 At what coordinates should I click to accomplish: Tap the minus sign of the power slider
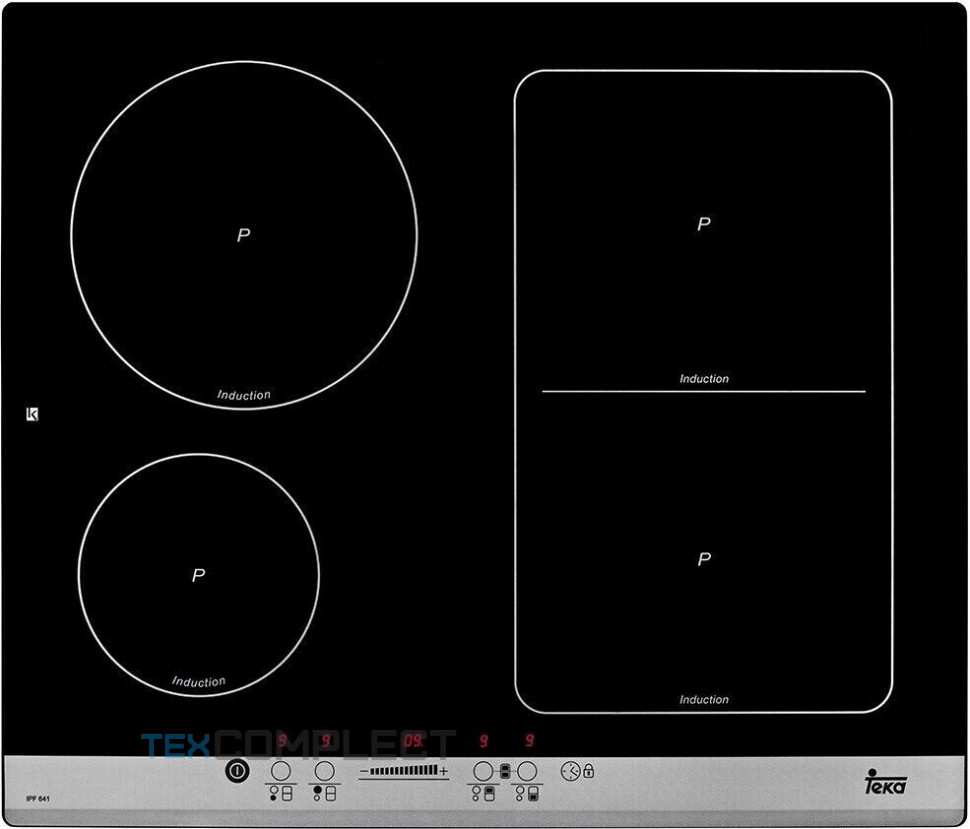(364, 771)
